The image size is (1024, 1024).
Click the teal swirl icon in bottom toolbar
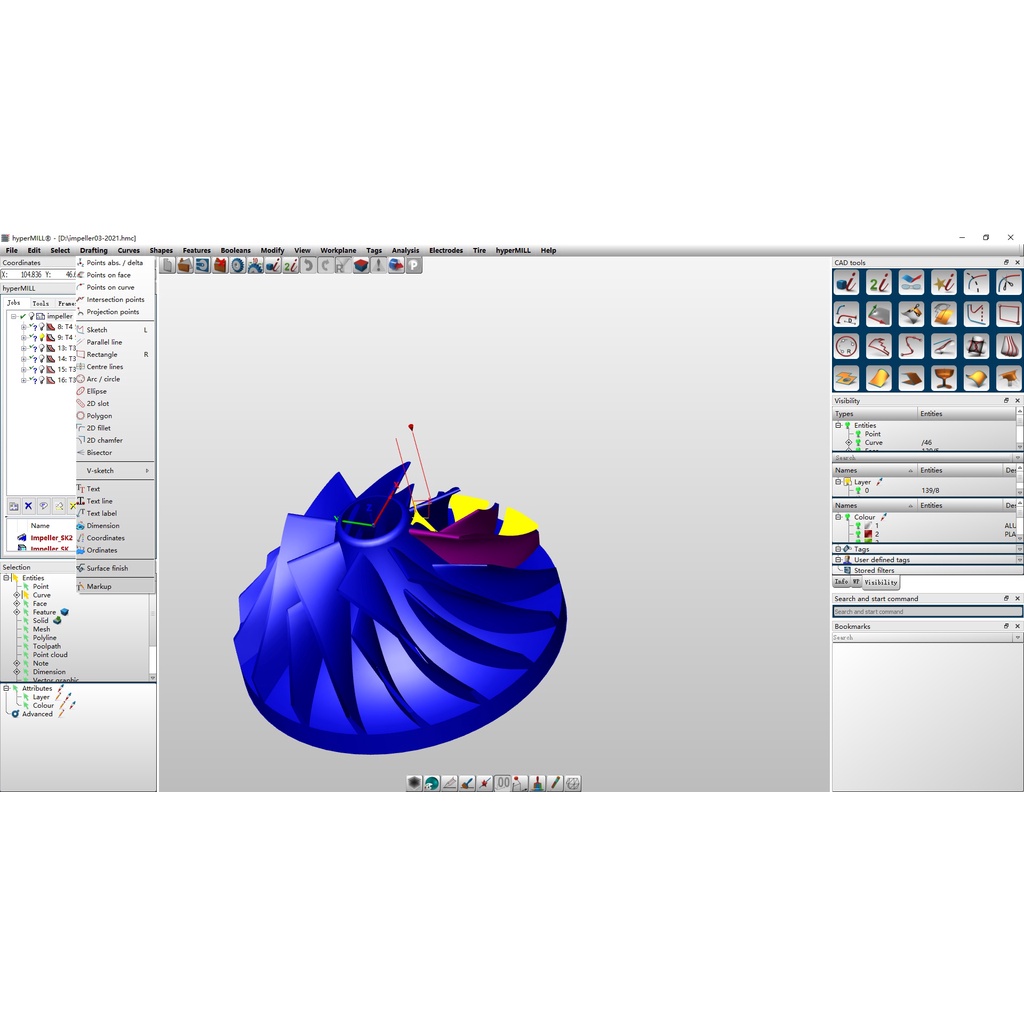432,782
